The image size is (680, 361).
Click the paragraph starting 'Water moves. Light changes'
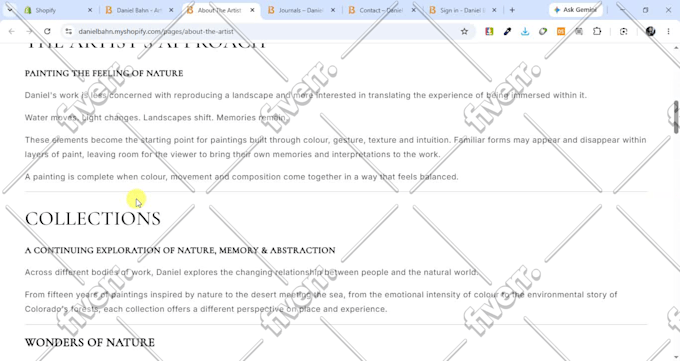tap(157, 118)
